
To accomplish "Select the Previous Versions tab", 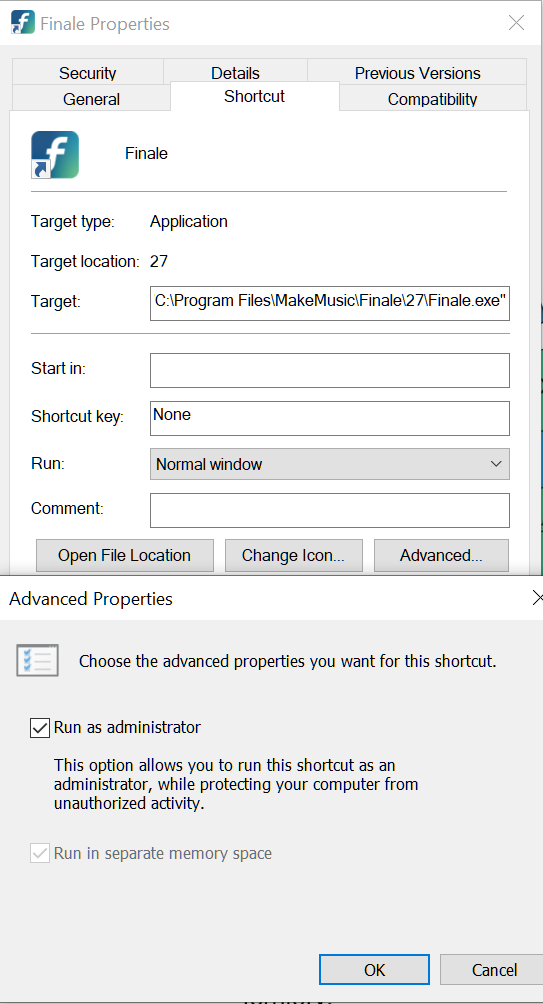I will tap(417, 72).
